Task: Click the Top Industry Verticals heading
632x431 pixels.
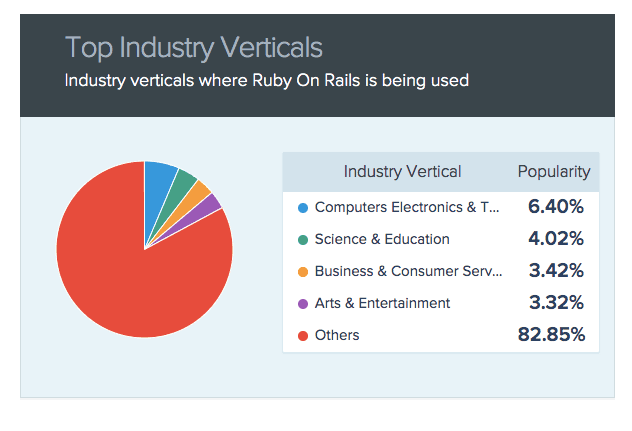Action: (x=194, y=48)
